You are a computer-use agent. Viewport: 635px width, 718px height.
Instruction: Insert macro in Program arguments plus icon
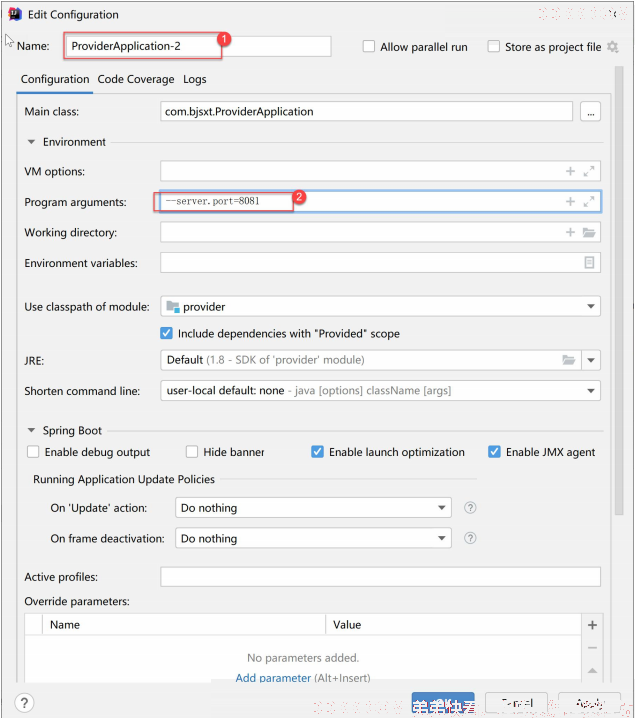(x=570, y=201)
